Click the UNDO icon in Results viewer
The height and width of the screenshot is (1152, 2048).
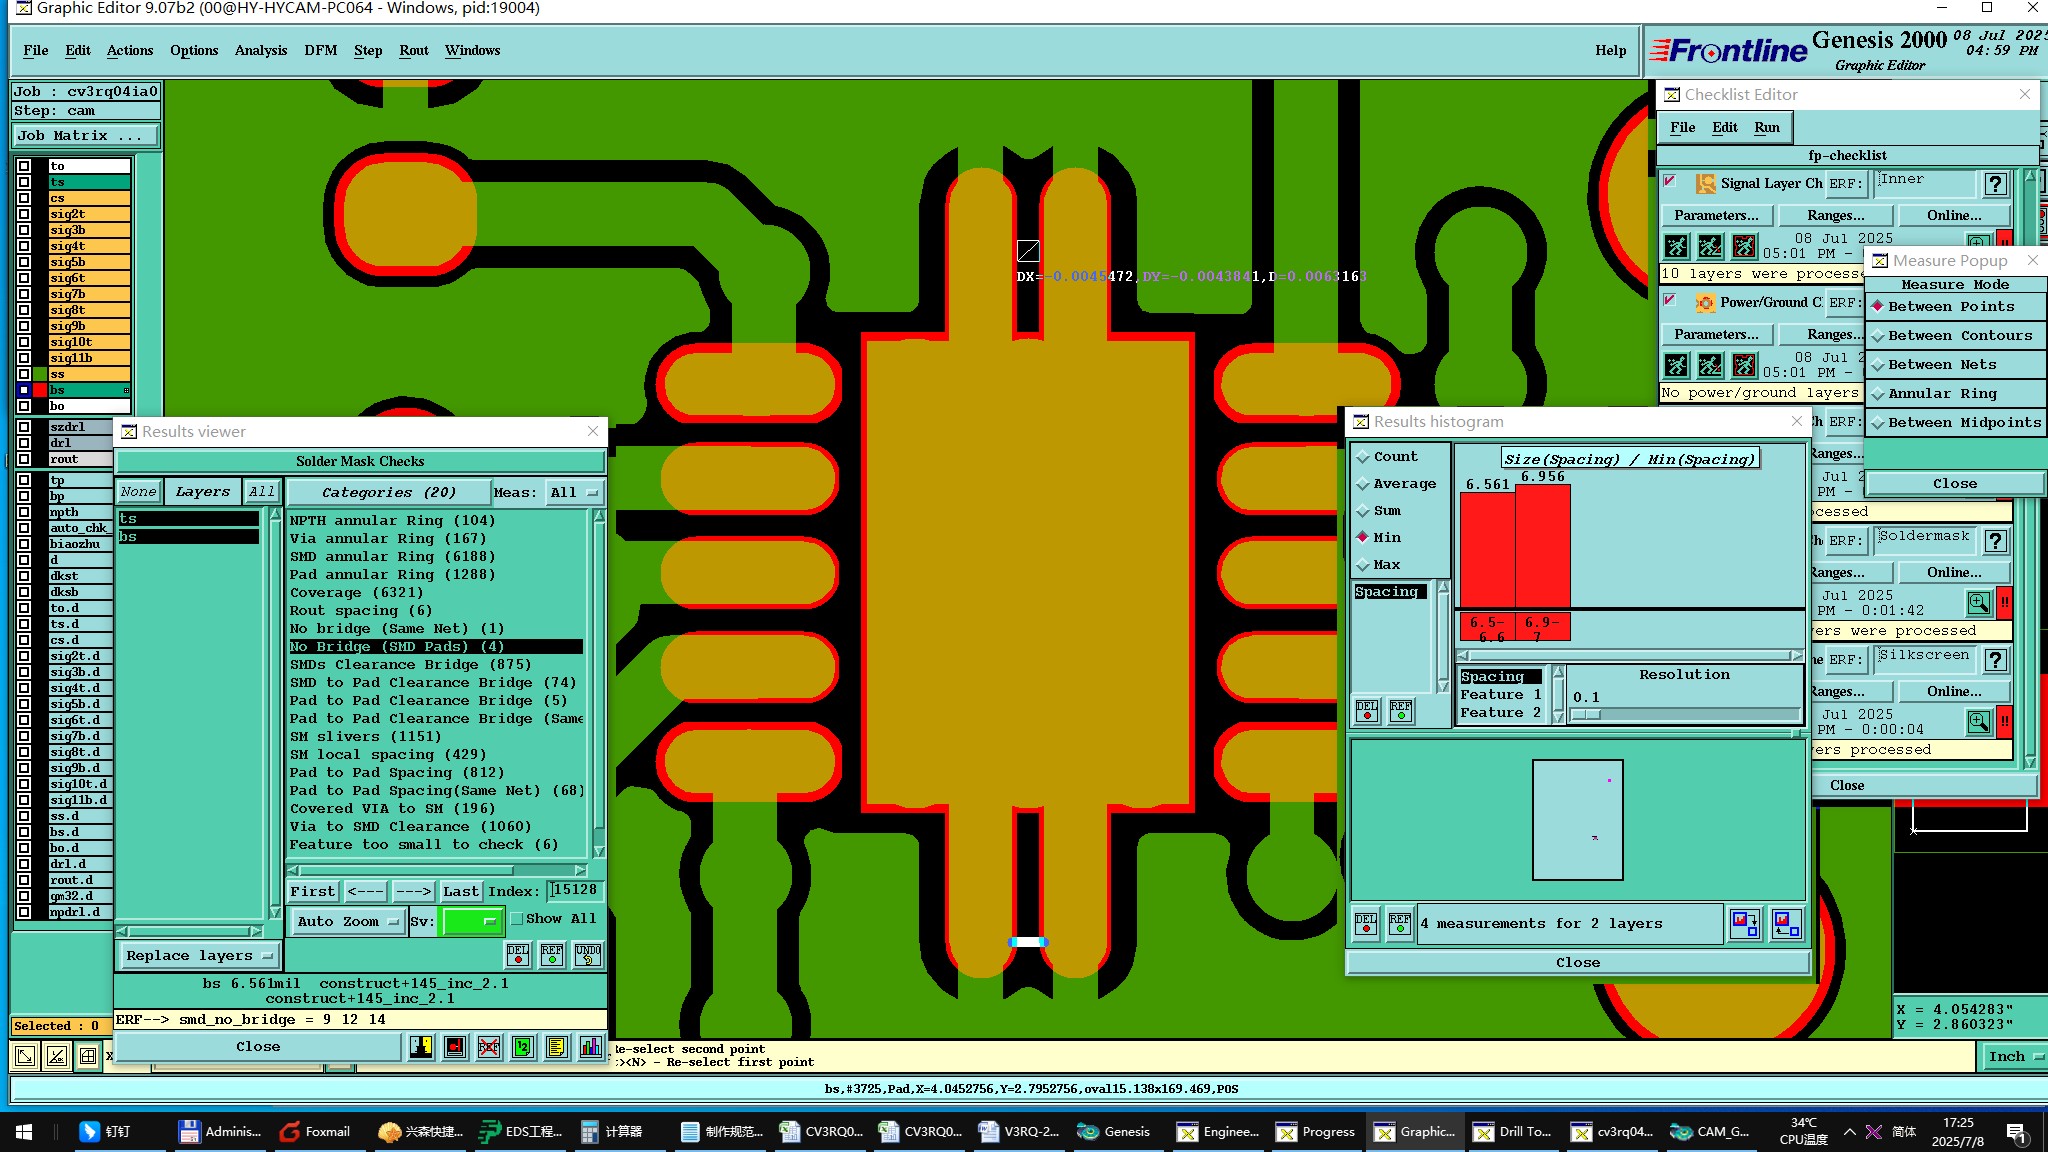tap(588, 955)
